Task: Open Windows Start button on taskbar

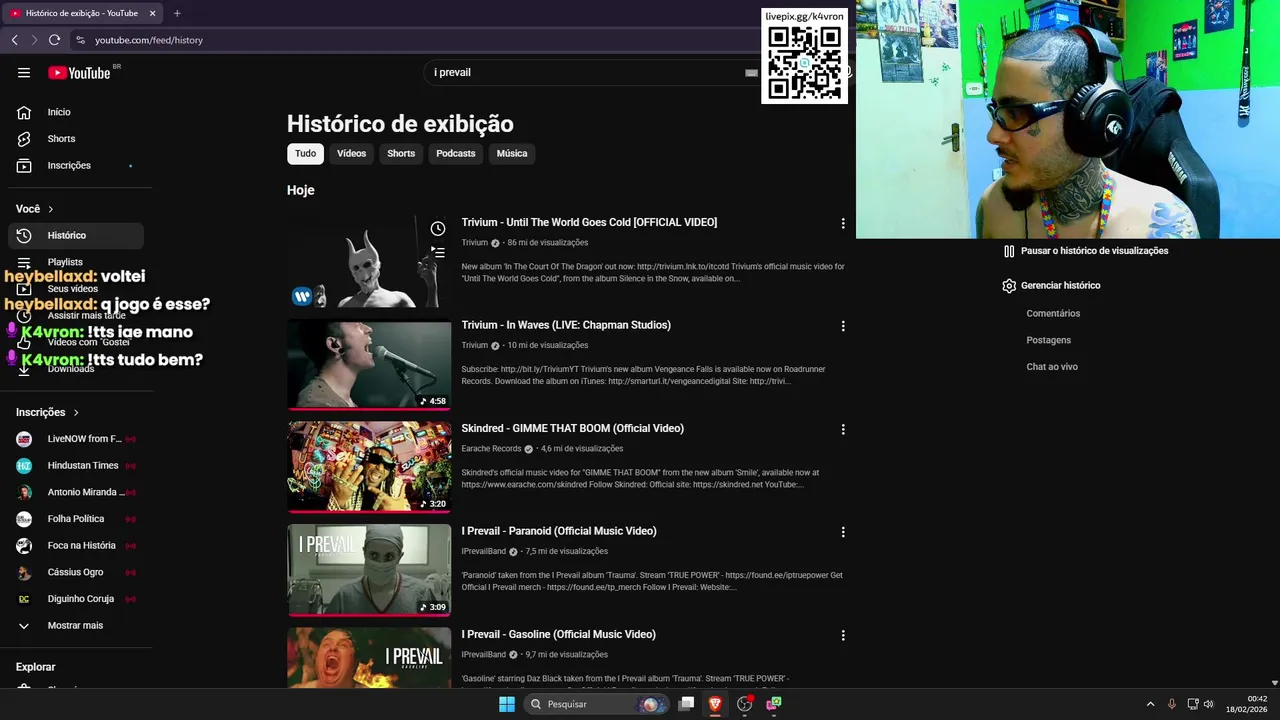Action: click(507, 704)
